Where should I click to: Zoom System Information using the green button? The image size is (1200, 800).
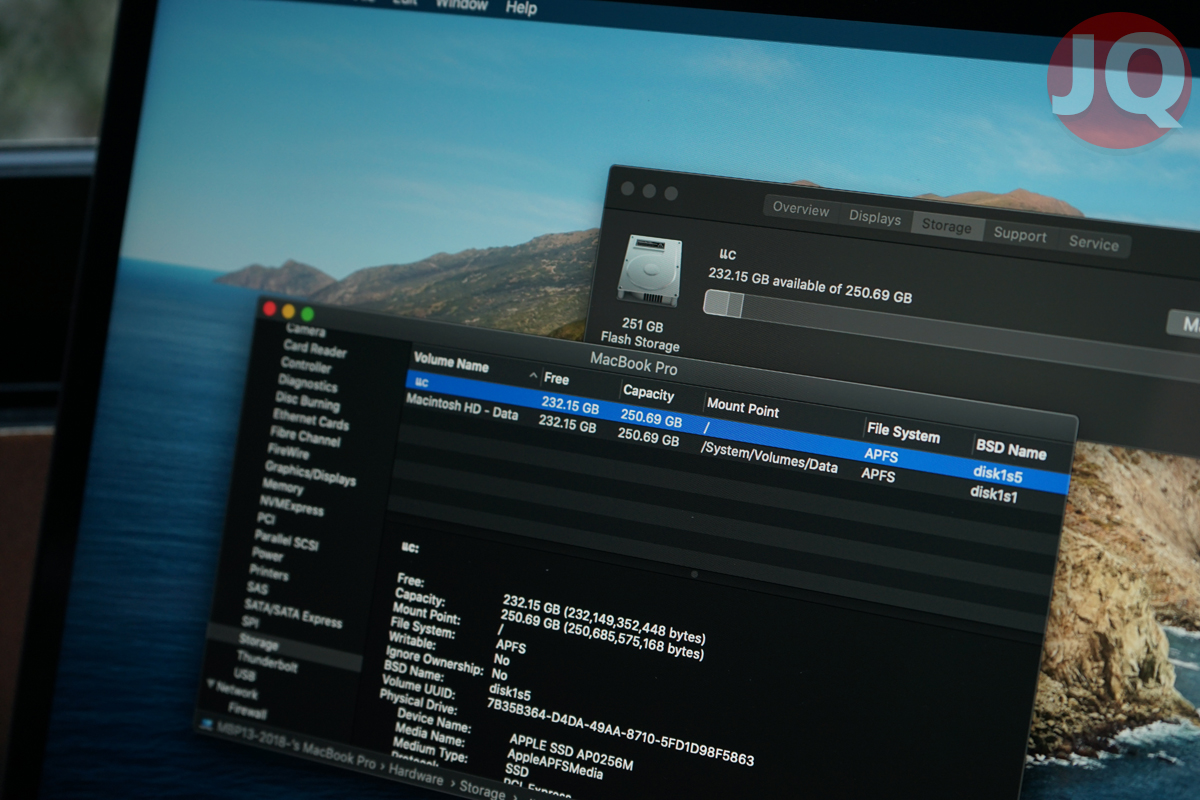308,315
